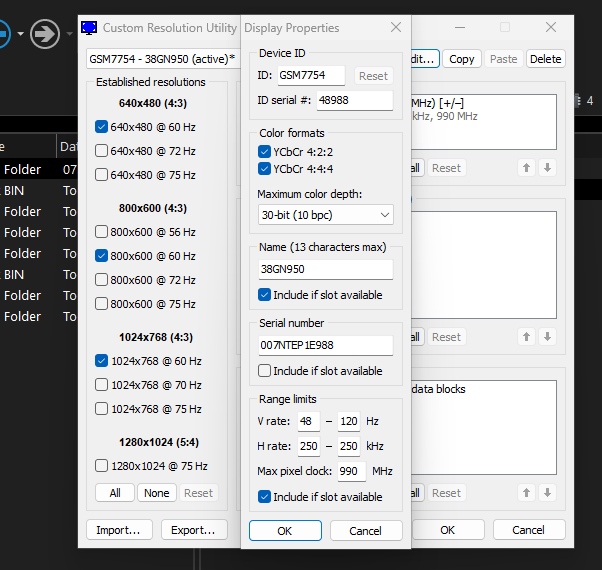Click the move-up arrow in the middle standard resolutions row
Viewport: 602px width, 570px height.
pos(526,337)
